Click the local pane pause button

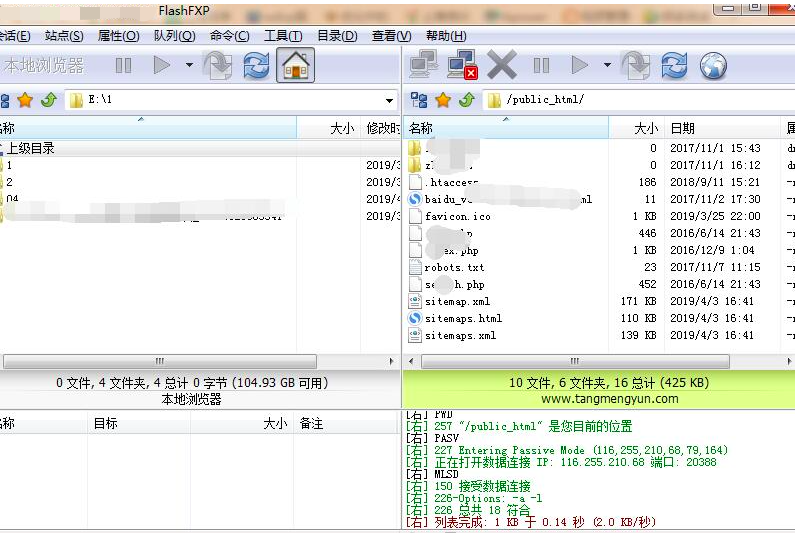[x=123, y=65]
